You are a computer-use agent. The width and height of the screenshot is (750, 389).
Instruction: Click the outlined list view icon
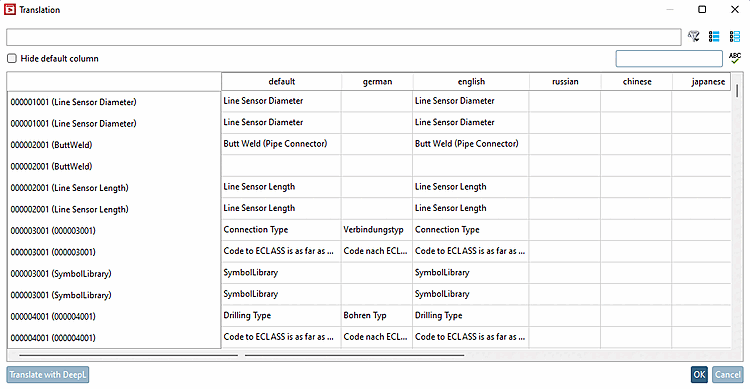click(x=735, y=36)
